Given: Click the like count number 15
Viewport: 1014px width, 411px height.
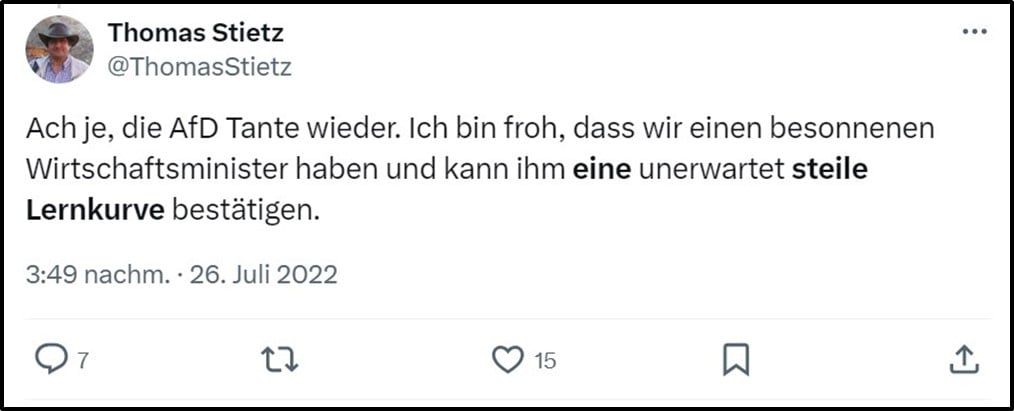Looking at the screenshot, I should 544,361.
